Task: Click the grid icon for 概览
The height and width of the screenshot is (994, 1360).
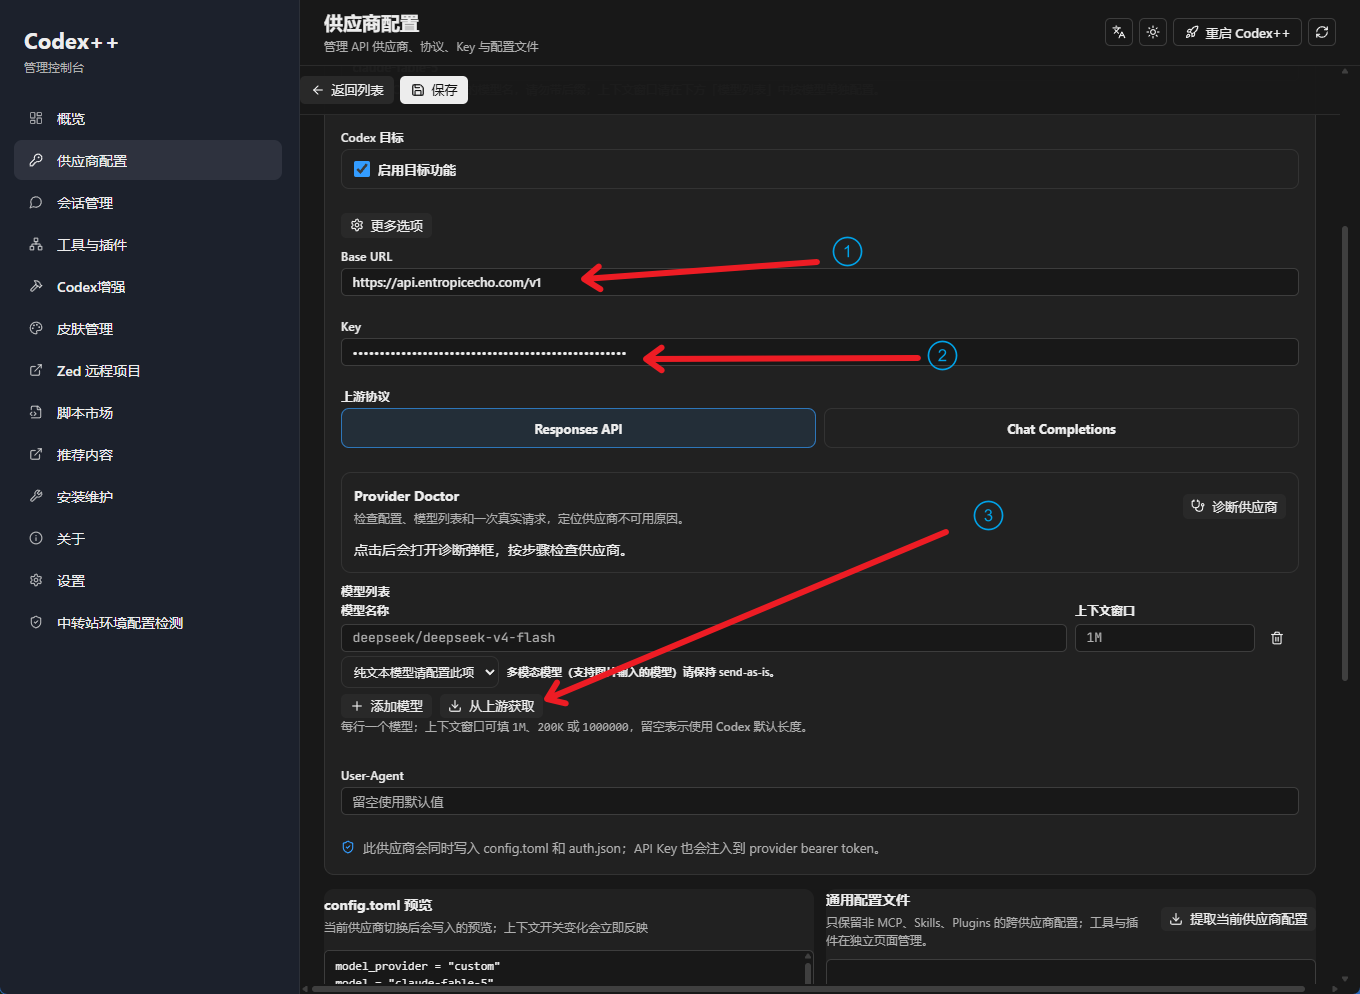Action: [36, 118]
